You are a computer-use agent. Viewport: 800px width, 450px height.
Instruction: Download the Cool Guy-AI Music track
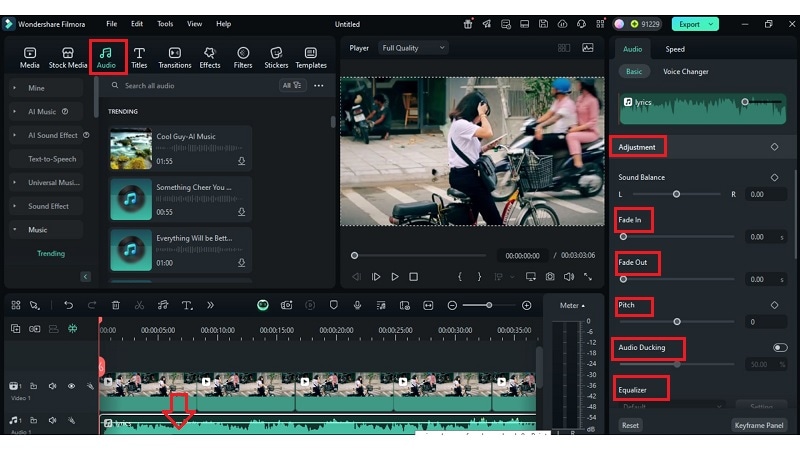(x=241, y=161)
